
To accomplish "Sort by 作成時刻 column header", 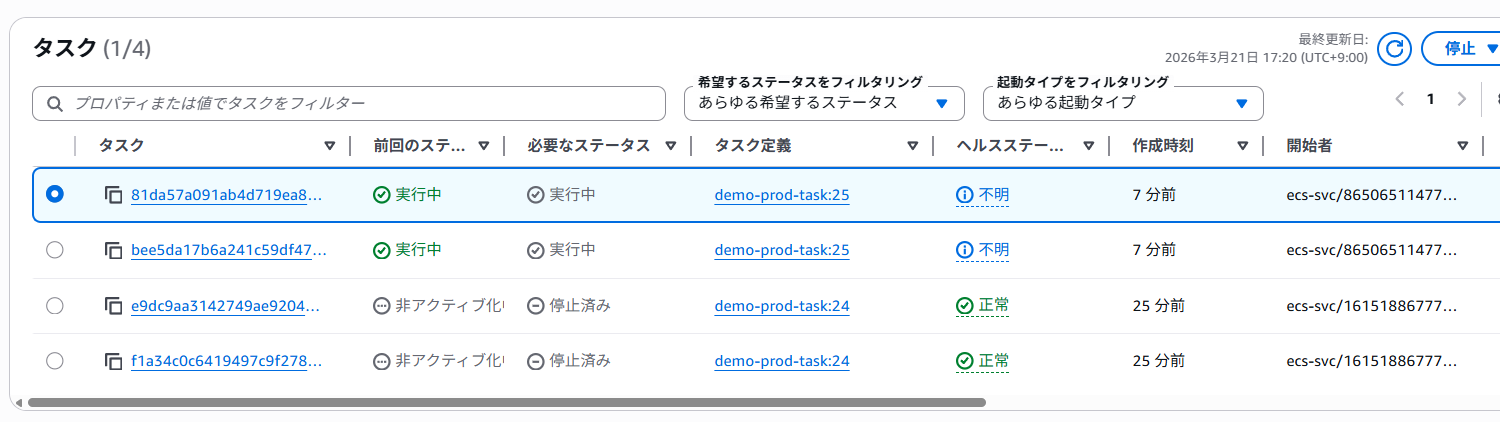I will click(x=1242, y=146).
